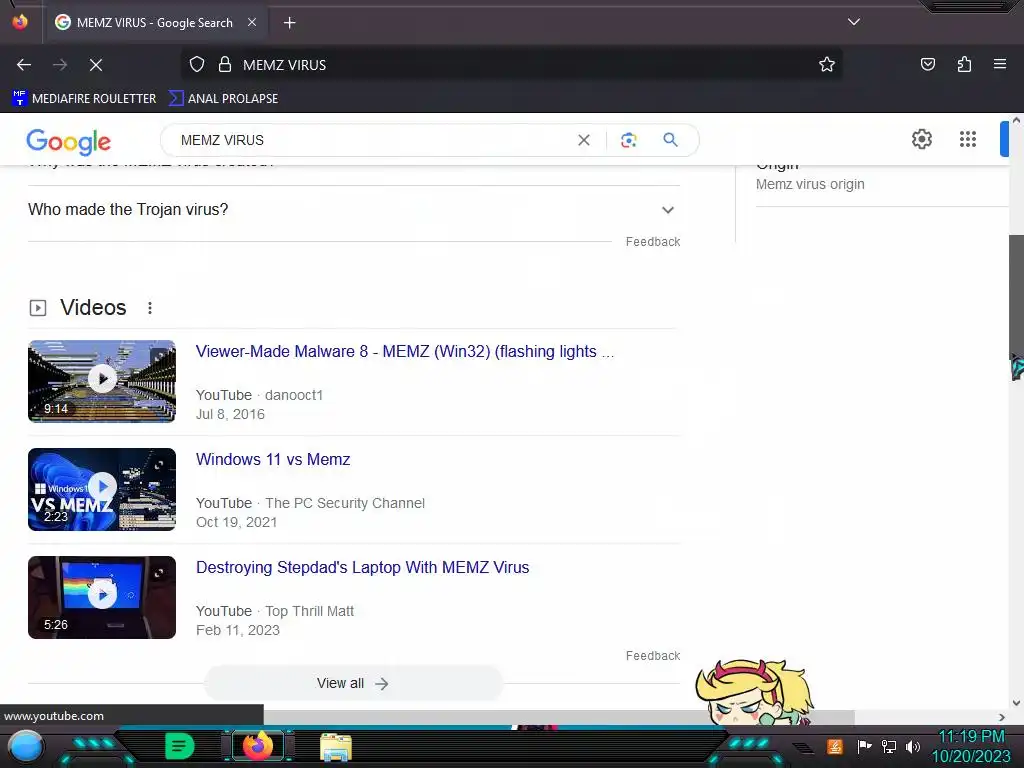The image size is (1024, 768).
Task: Select the MEMZ VIRUS - Google Search tab
Action: (x=155, y=23)
